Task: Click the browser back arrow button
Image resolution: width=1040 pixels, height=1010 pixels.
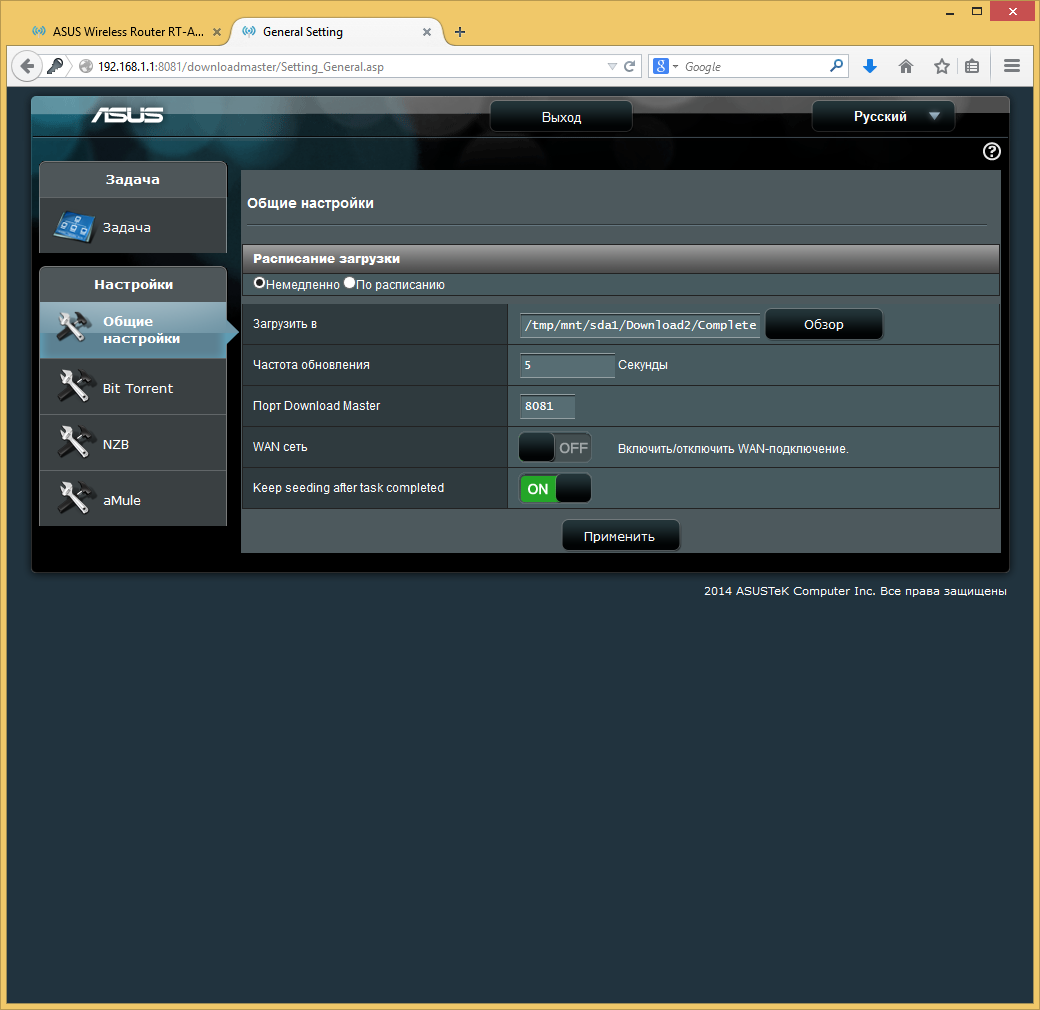Action: 27,66
